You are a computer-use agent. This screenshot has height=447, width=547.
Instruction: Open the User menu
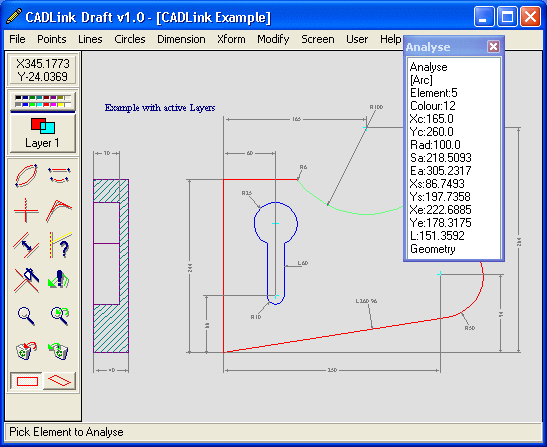coord(357,39)
